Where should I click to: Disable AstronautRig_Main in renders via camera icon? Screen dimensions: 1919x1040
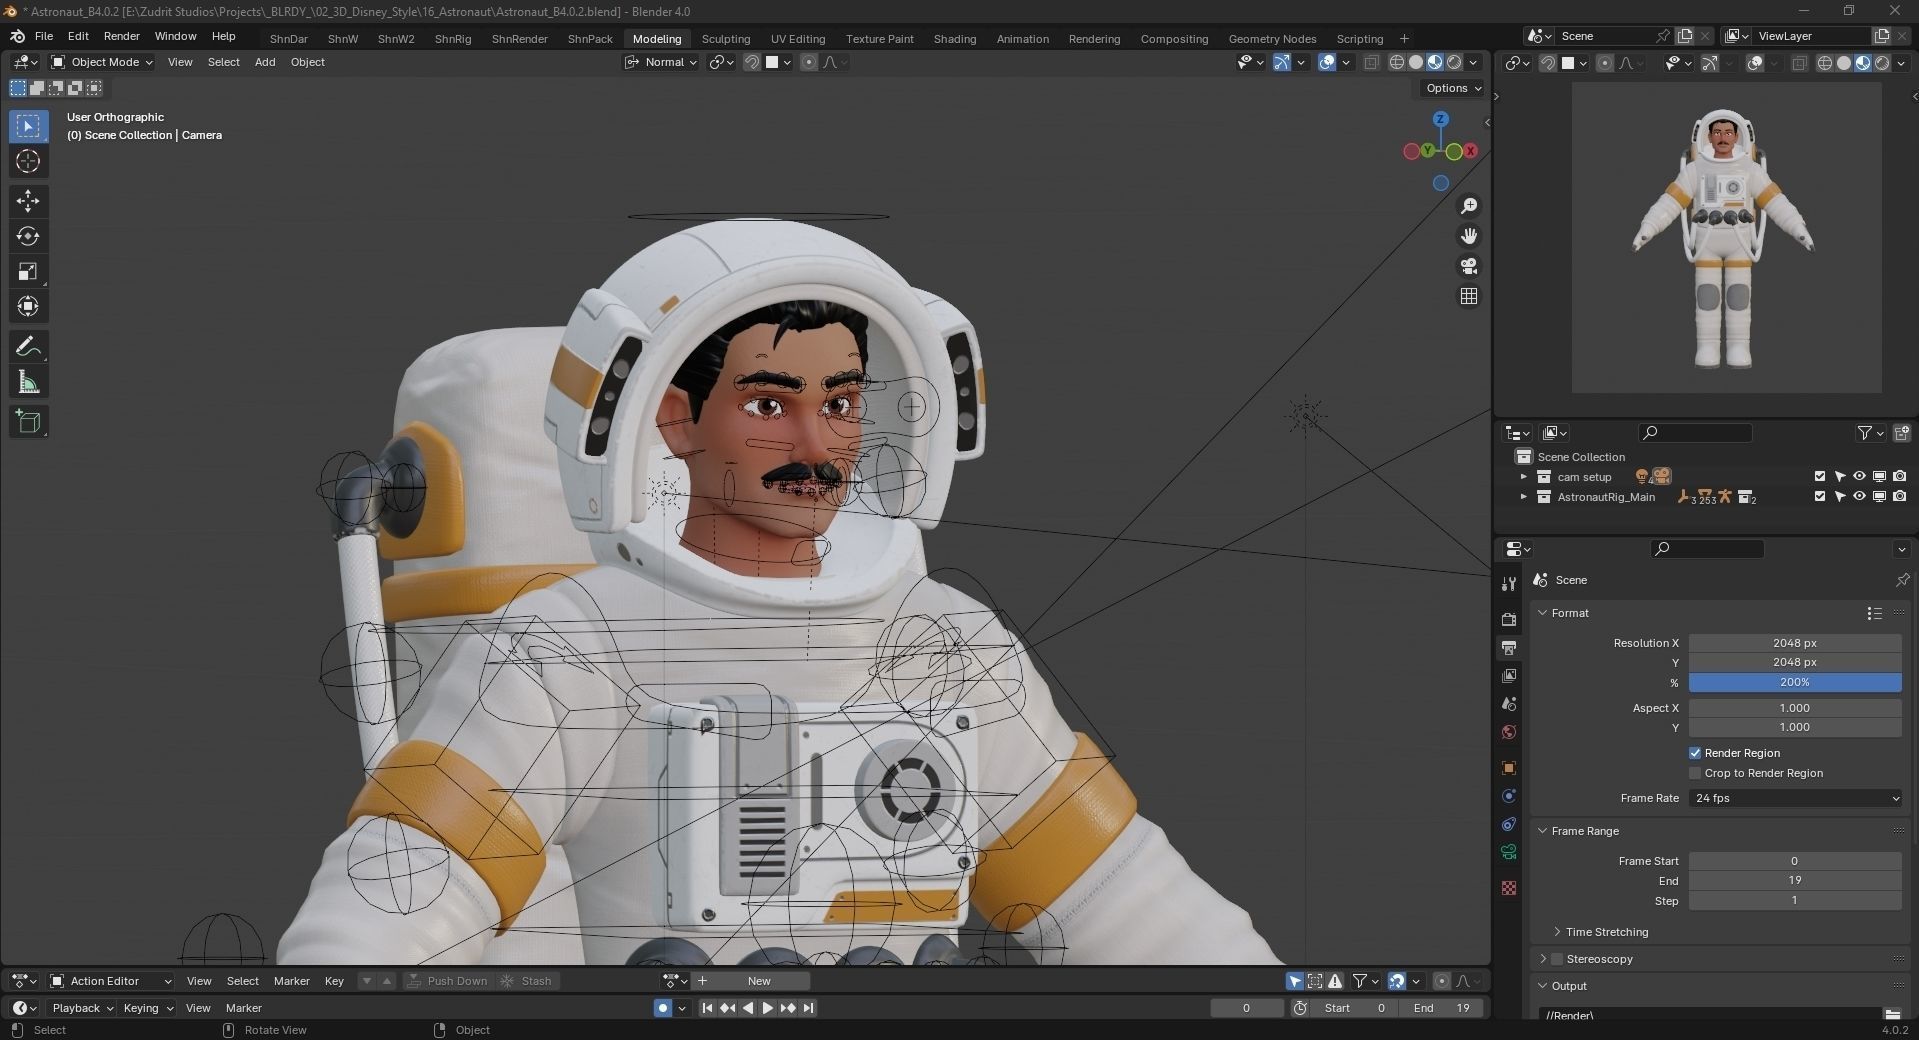tap(1899, 497)
